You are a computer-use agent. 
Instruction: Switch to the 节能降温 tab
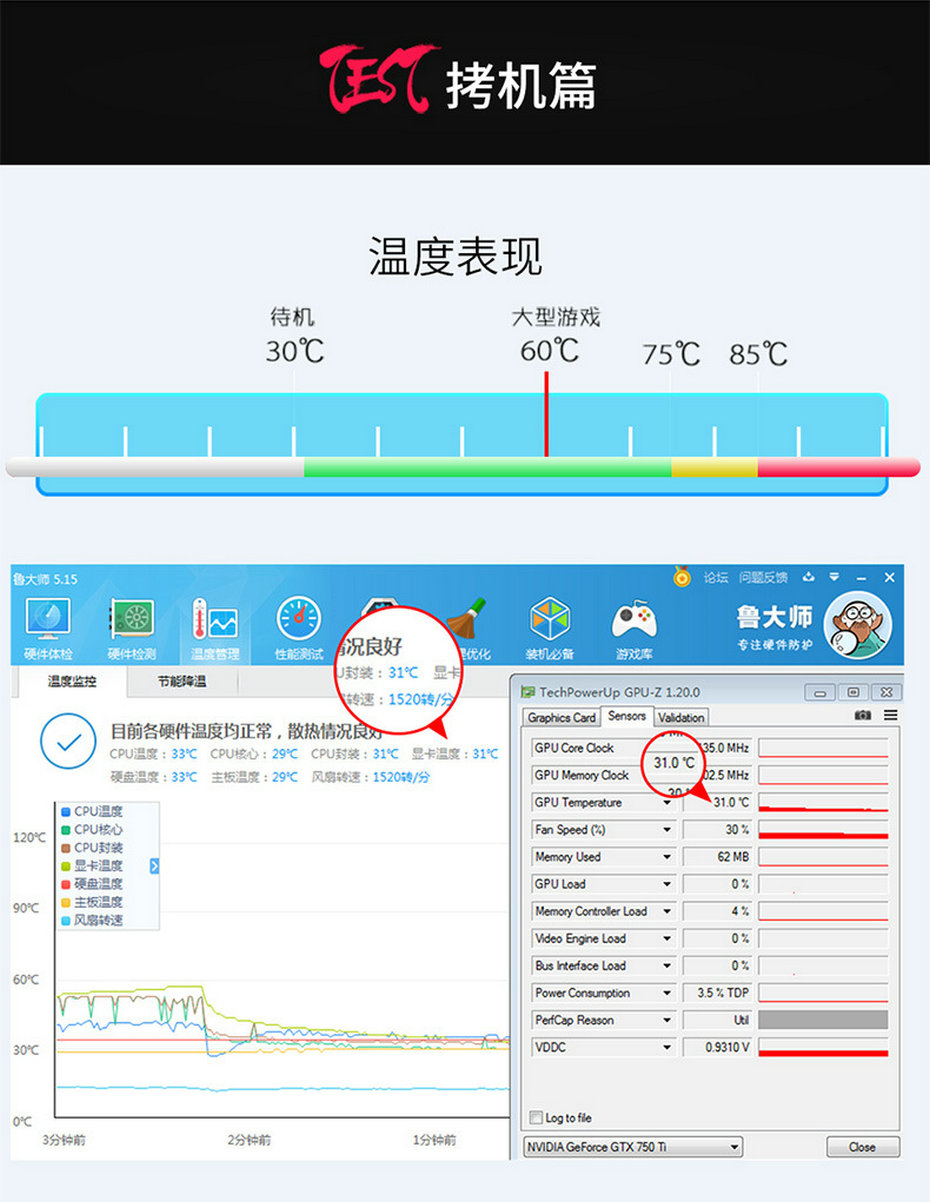click(182, 682)
